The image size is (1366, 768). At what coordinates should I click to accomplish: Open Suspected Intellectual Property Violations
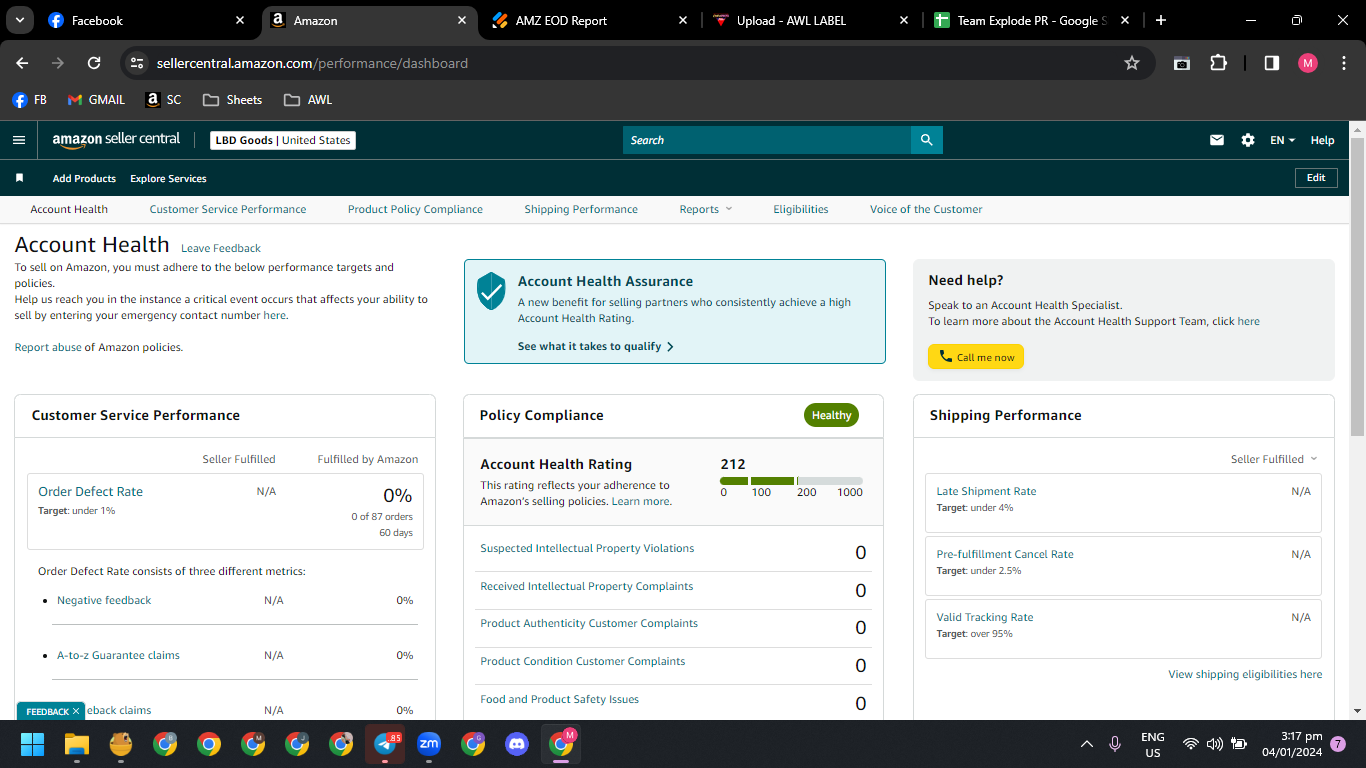[x=587, y=548]
